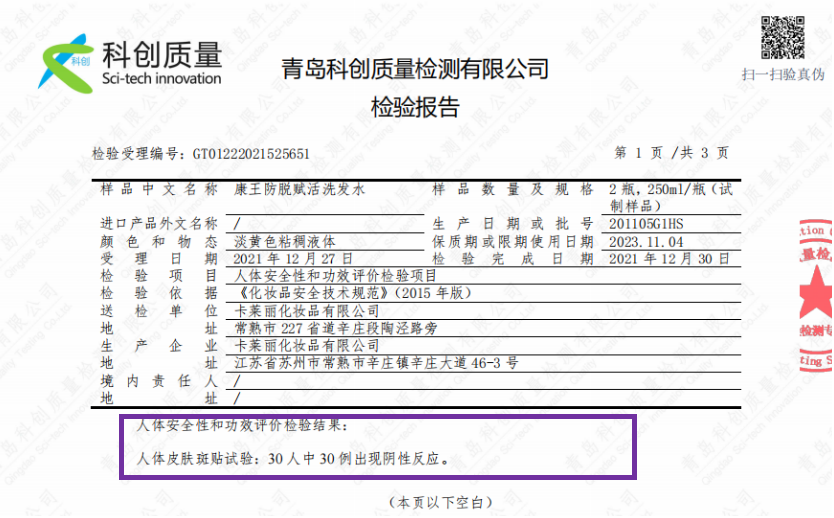Image resolution: width=834 pixels, height=518 pixels.
Task: Click the label 检验依据
Action: [x=159, y=293]
